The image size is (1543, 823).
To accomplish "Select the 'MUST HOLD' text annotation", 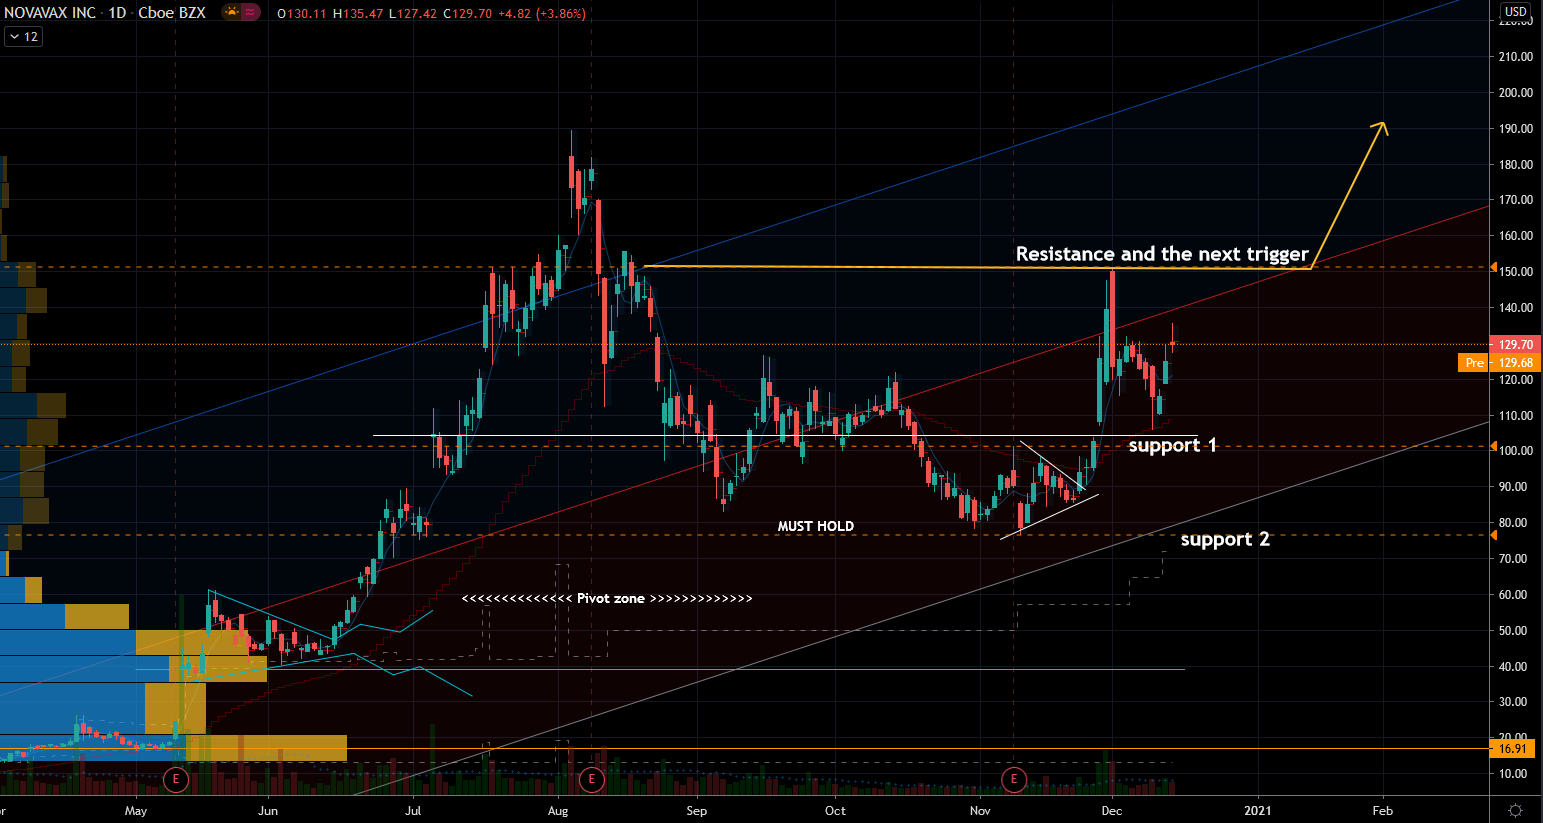I will (x=816, y=526).
